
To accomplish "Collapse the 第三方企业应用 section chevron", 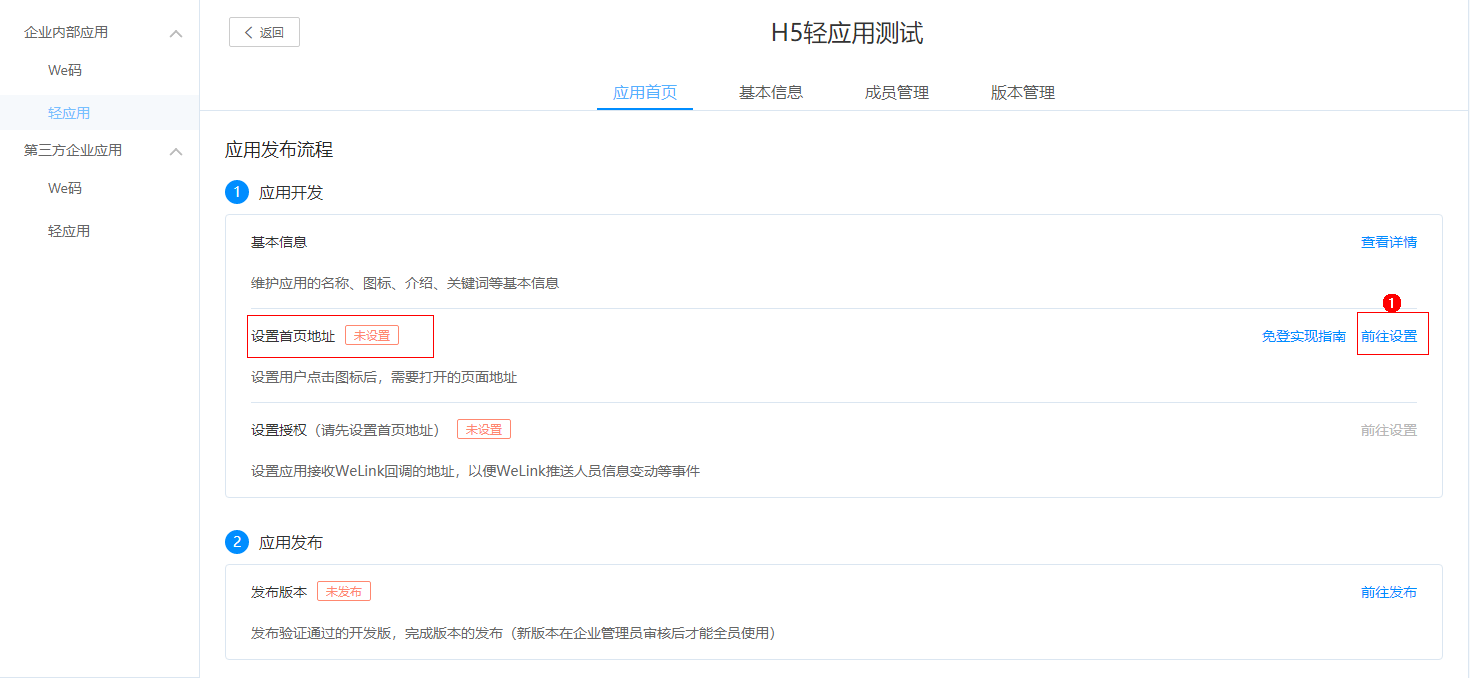I will tap(176, 151).
